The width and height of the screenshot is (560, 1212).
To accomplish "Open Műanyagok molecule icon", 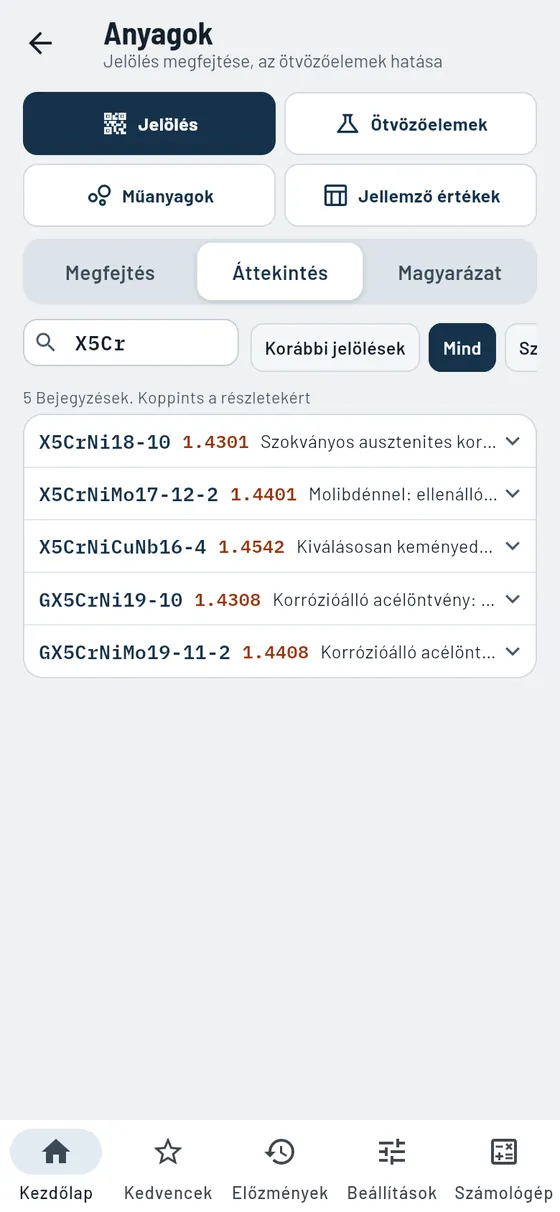I will pos(99,196).
